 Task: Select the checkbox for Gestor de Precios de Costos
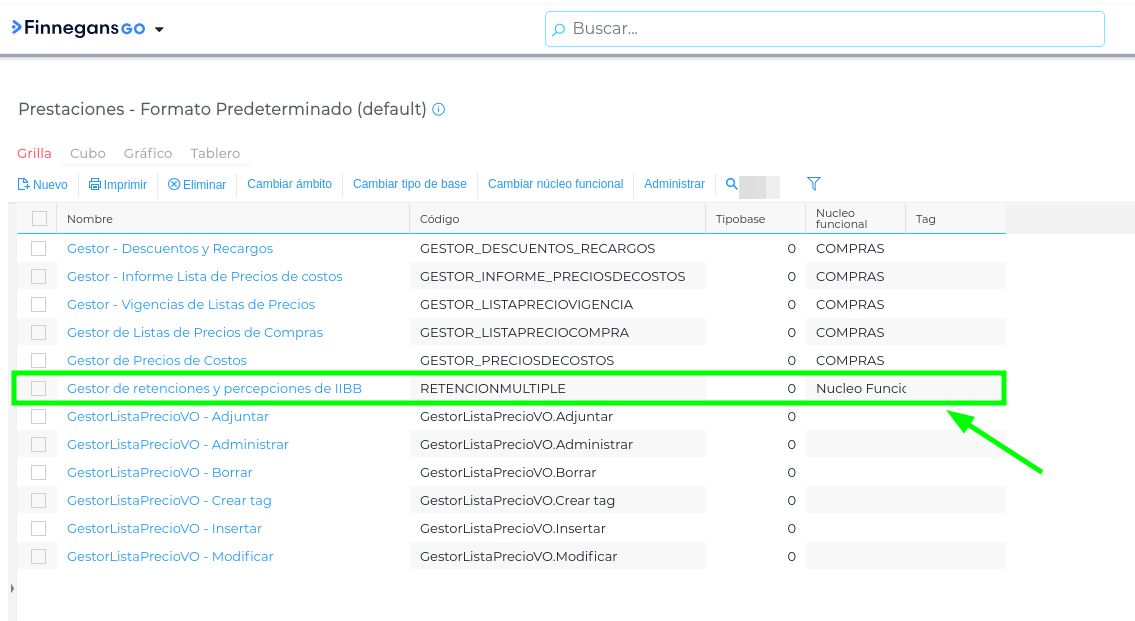(x=39, y=360)
